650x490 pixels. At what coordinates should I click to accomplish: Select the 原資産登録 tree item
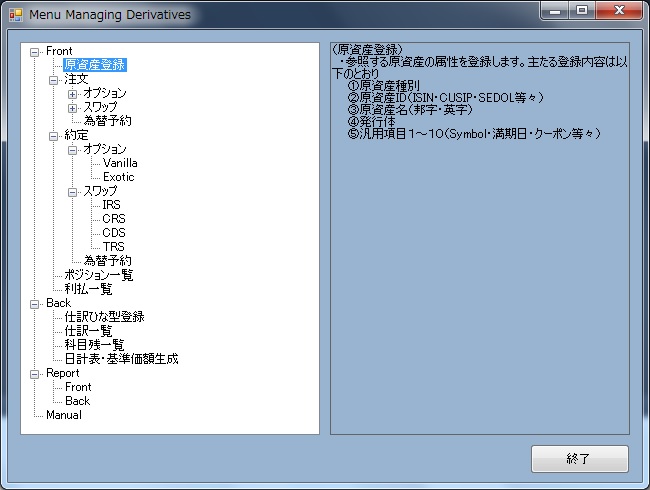[x=95, y=65]
